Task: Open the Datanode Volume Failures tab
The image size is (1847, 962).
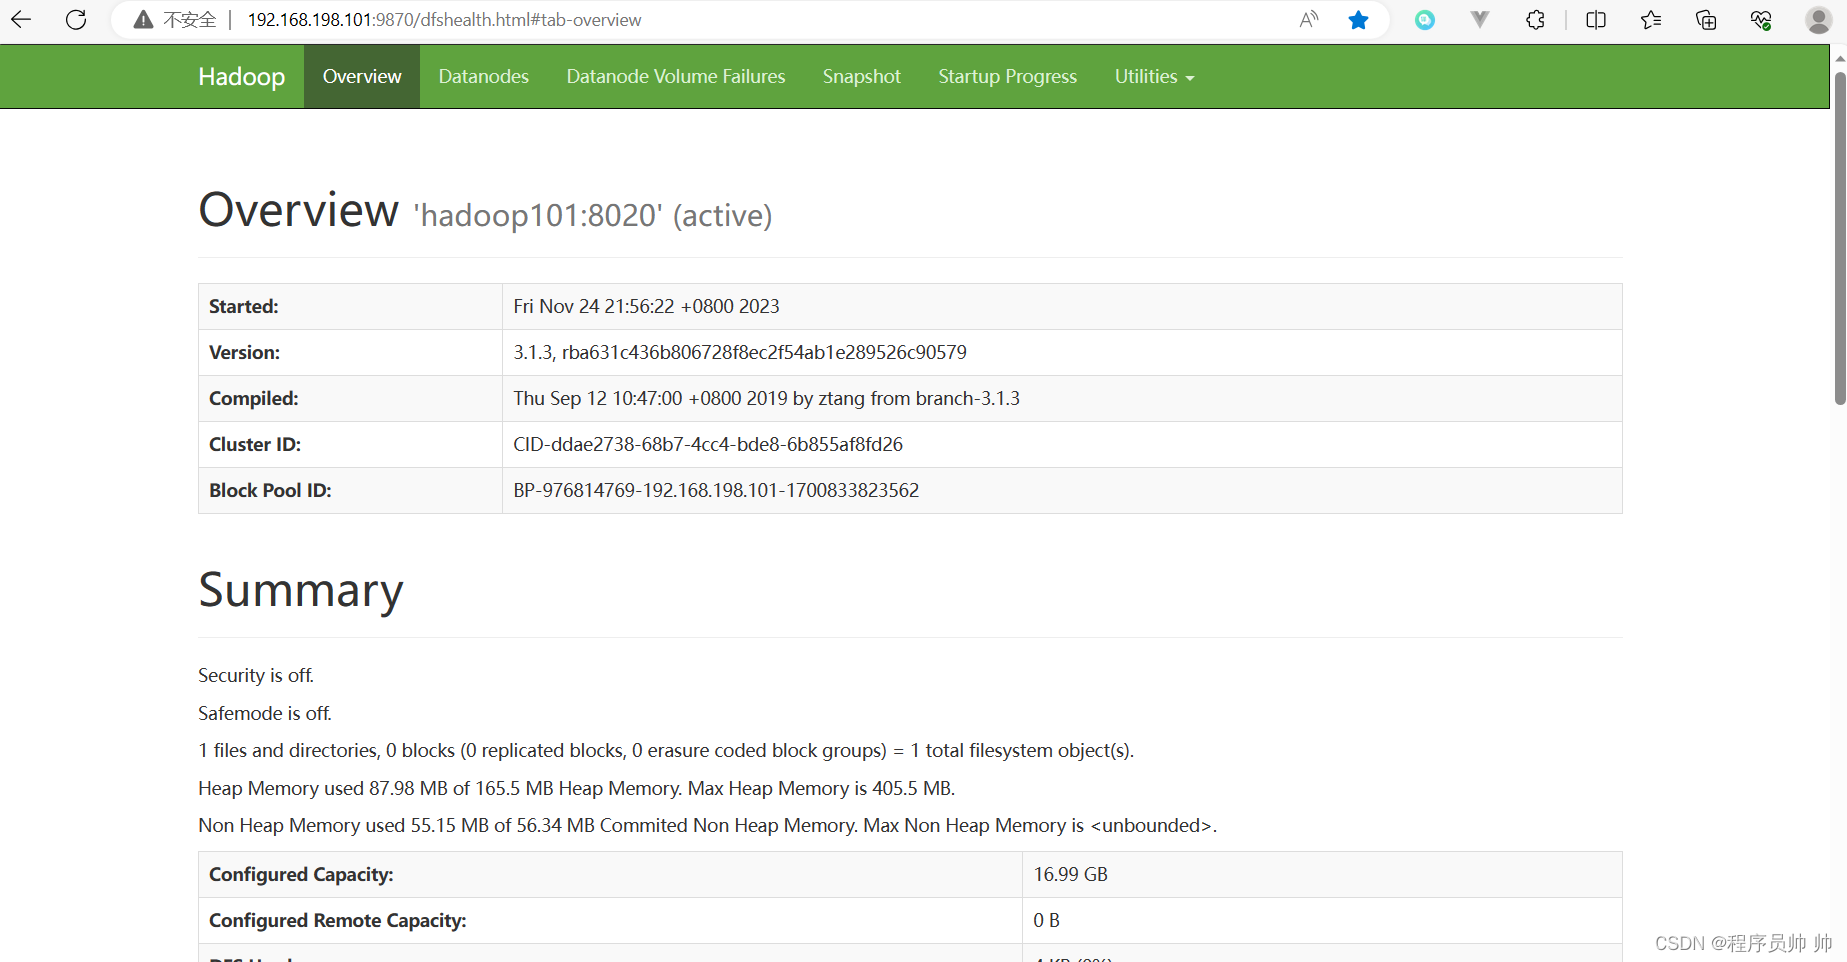Action: pyautogui.click(x=676, y=77)
